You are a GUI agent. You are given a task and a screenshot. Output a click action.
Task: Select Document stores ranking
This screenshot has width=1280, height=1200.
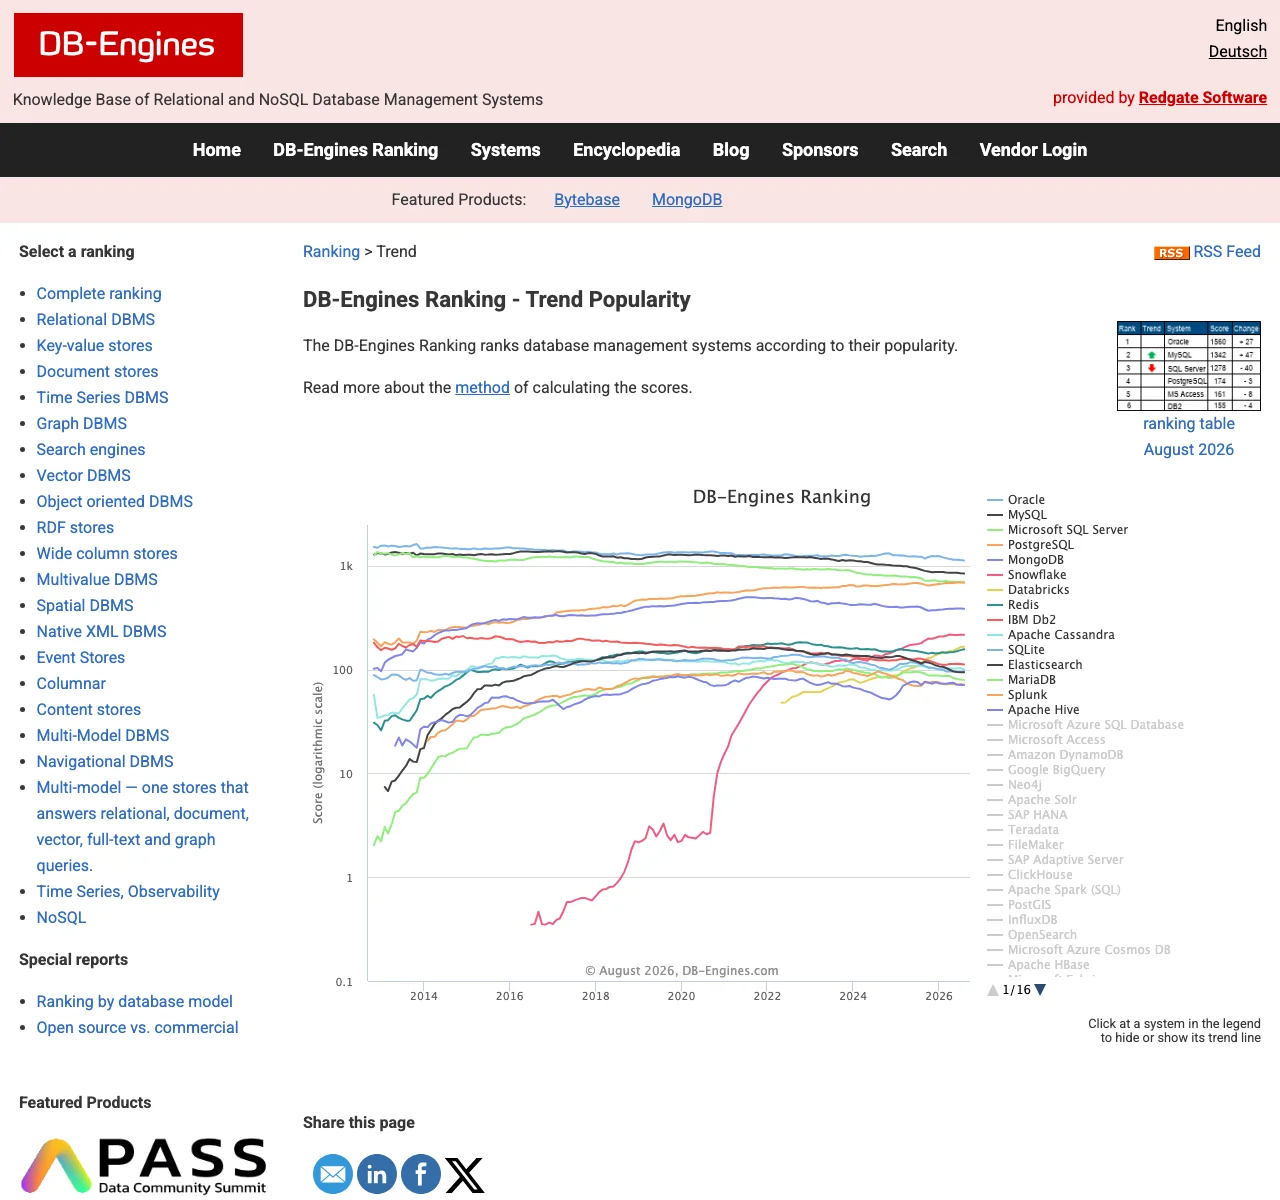[98, 372]
